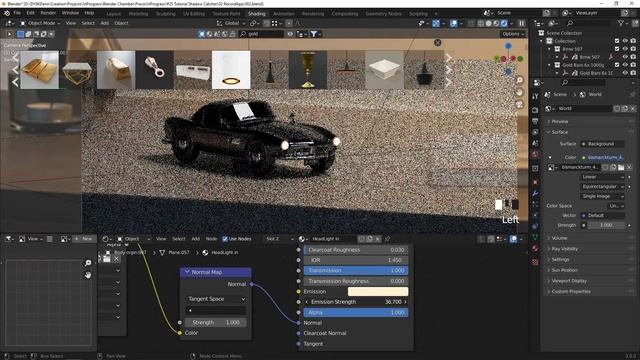Click the blue Z axis gizmo ball

508,46
